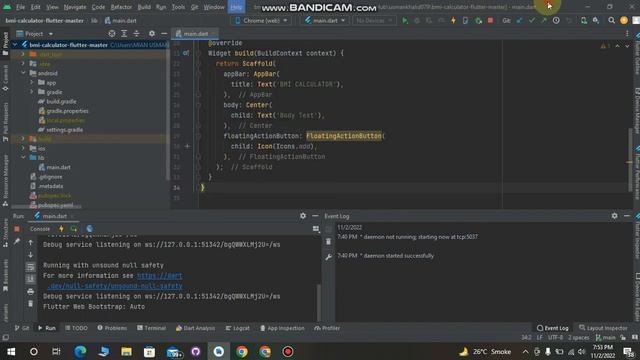Print console output with printer icon
Image resolution: width=640 pixels, height=360 pixels.
31,291
